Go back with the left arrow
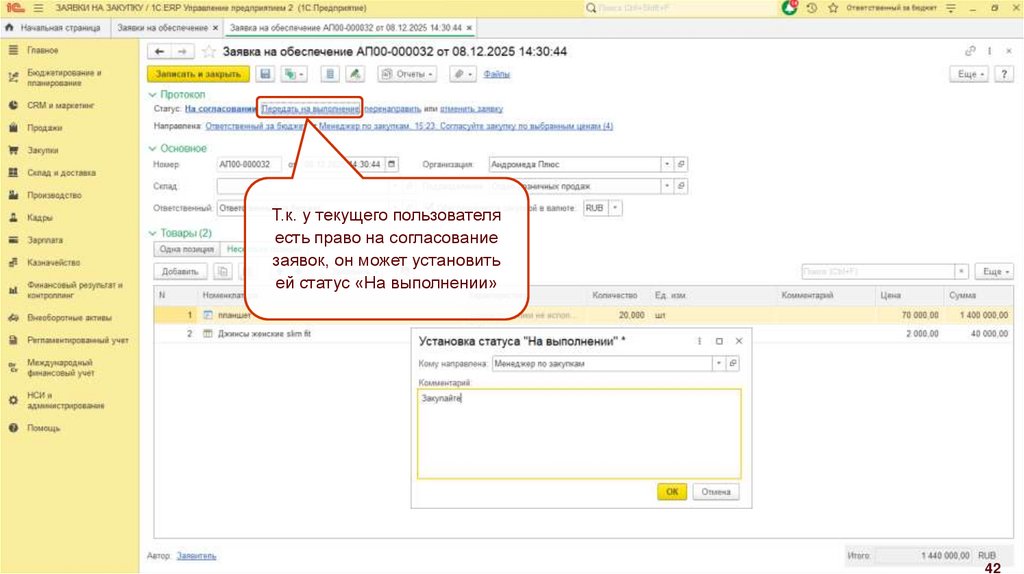 159,52
